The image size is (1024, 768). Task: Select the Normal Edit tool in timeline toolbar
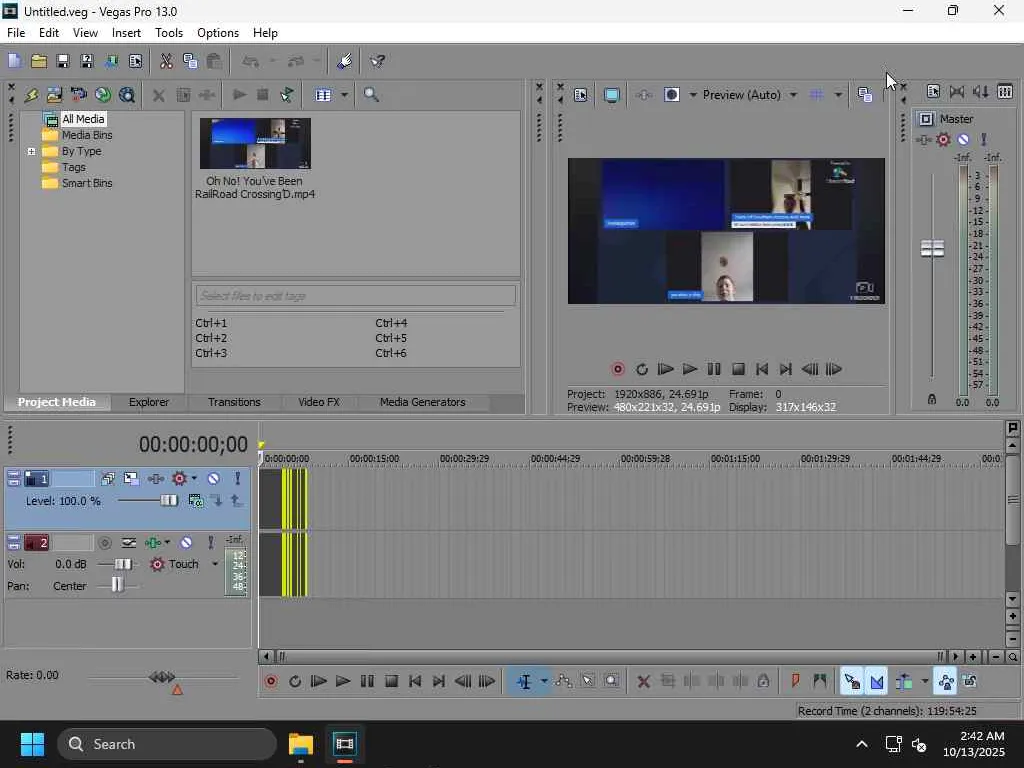tap(524, 682)
